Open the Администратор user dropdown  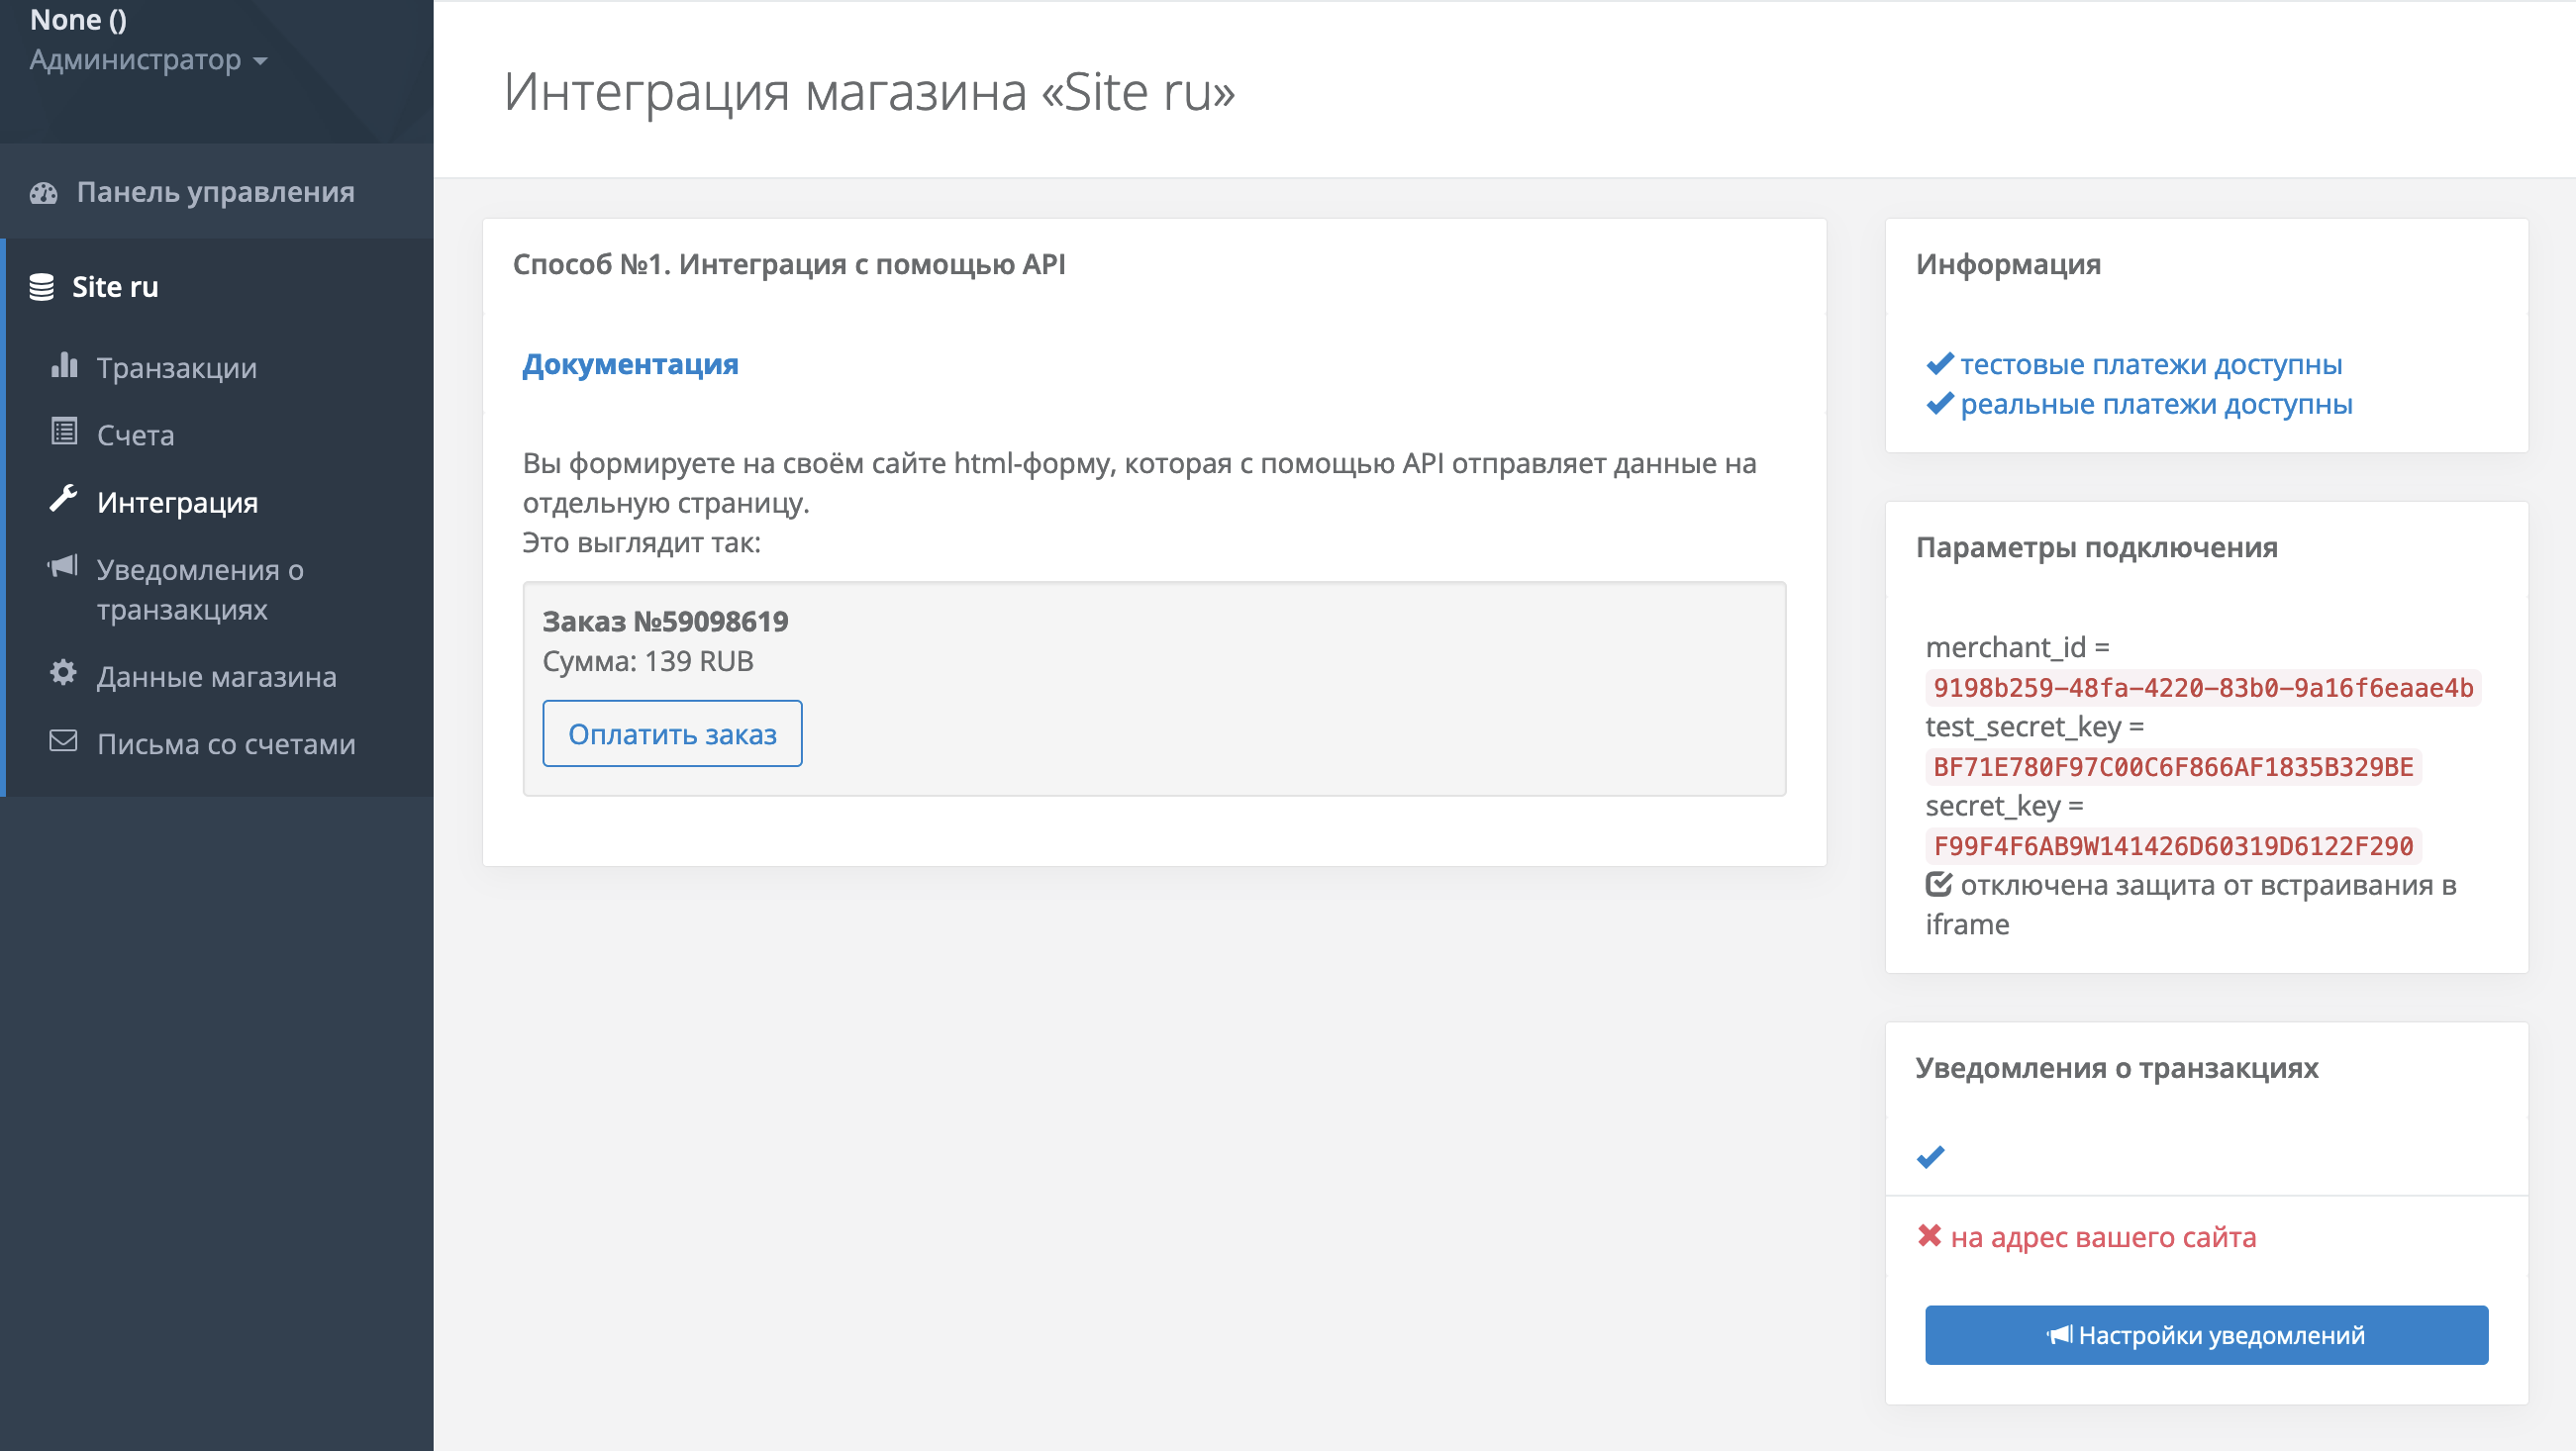[148, 60]
